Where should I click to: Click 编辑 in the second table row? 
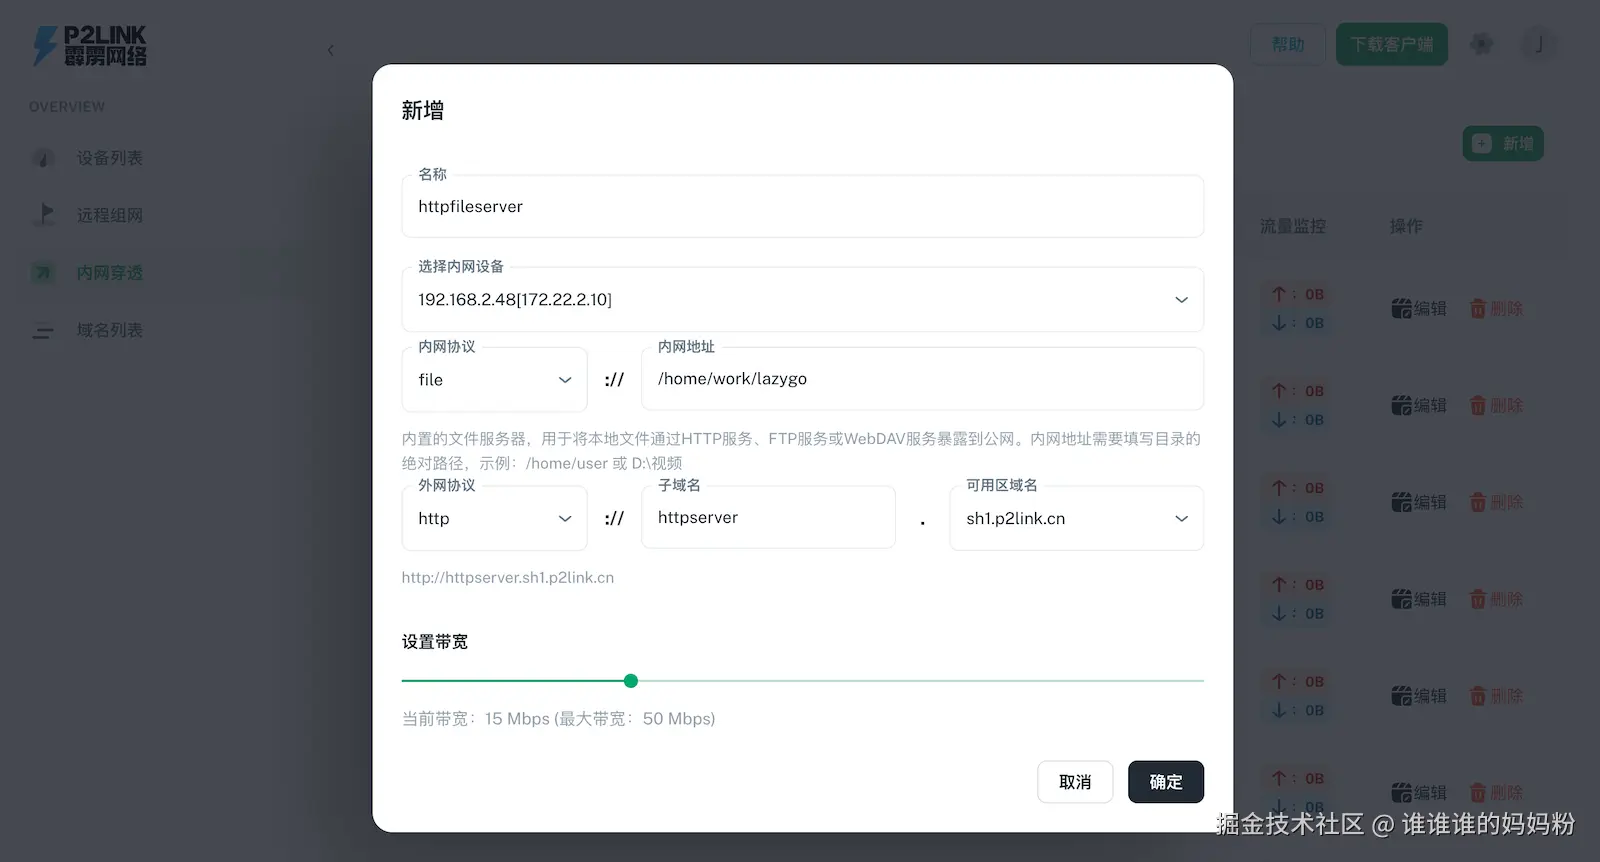click(x=1419, y=406)
